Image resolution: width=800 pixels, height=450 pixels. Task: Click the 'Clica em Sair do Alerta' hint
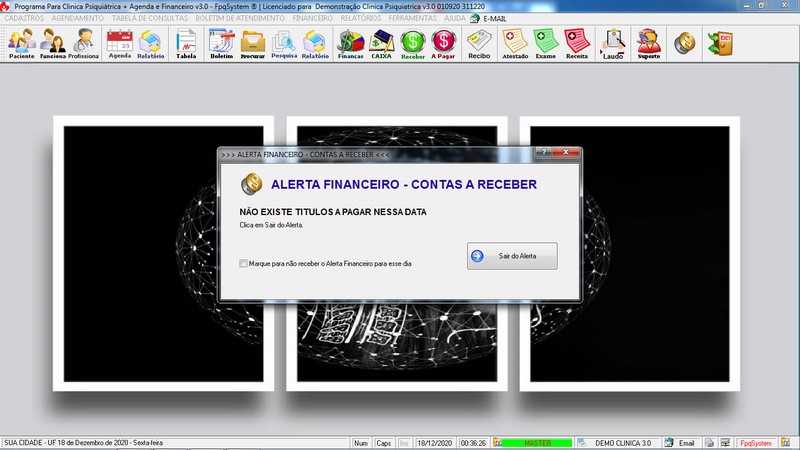271,224
